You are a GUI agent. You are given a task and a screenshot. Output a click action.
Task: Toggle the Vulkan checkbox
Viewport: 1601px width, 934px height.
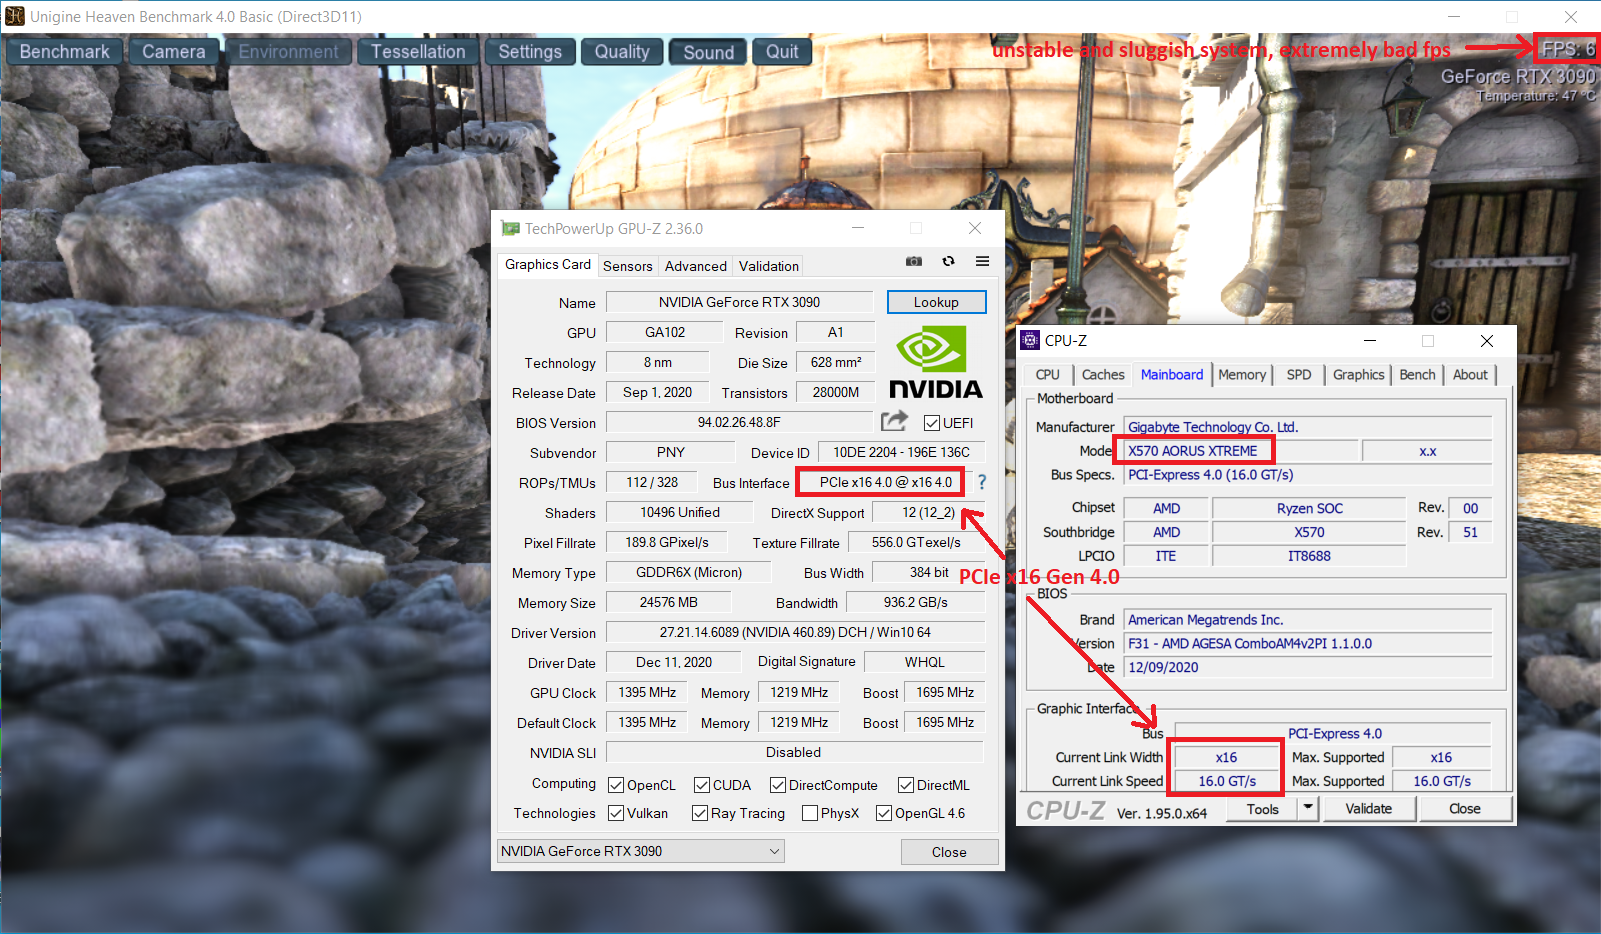point(616,813)
